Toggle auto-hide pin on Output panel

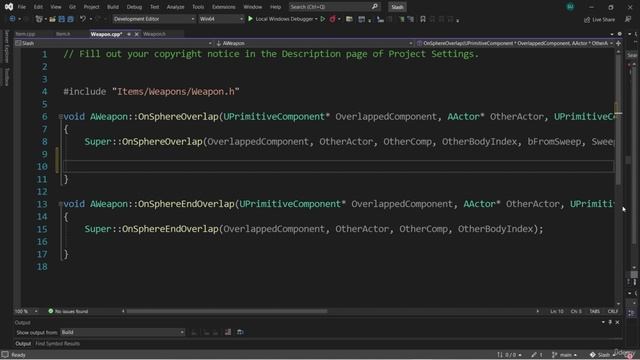[x=610, y=322]
